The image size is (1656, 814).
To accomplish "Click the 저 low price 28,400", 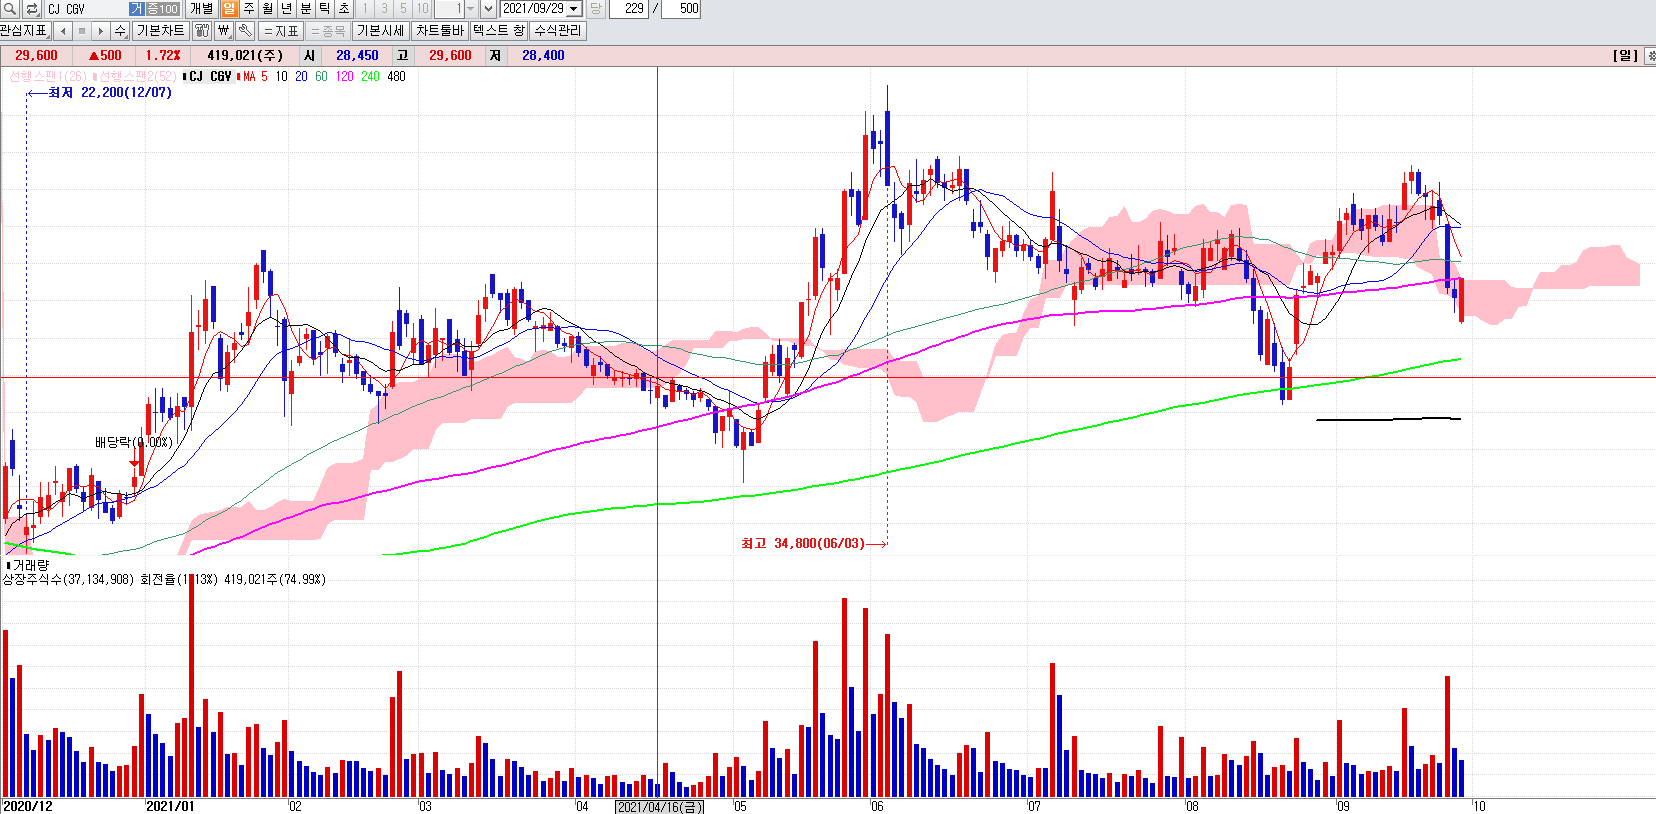I will 543,56.
